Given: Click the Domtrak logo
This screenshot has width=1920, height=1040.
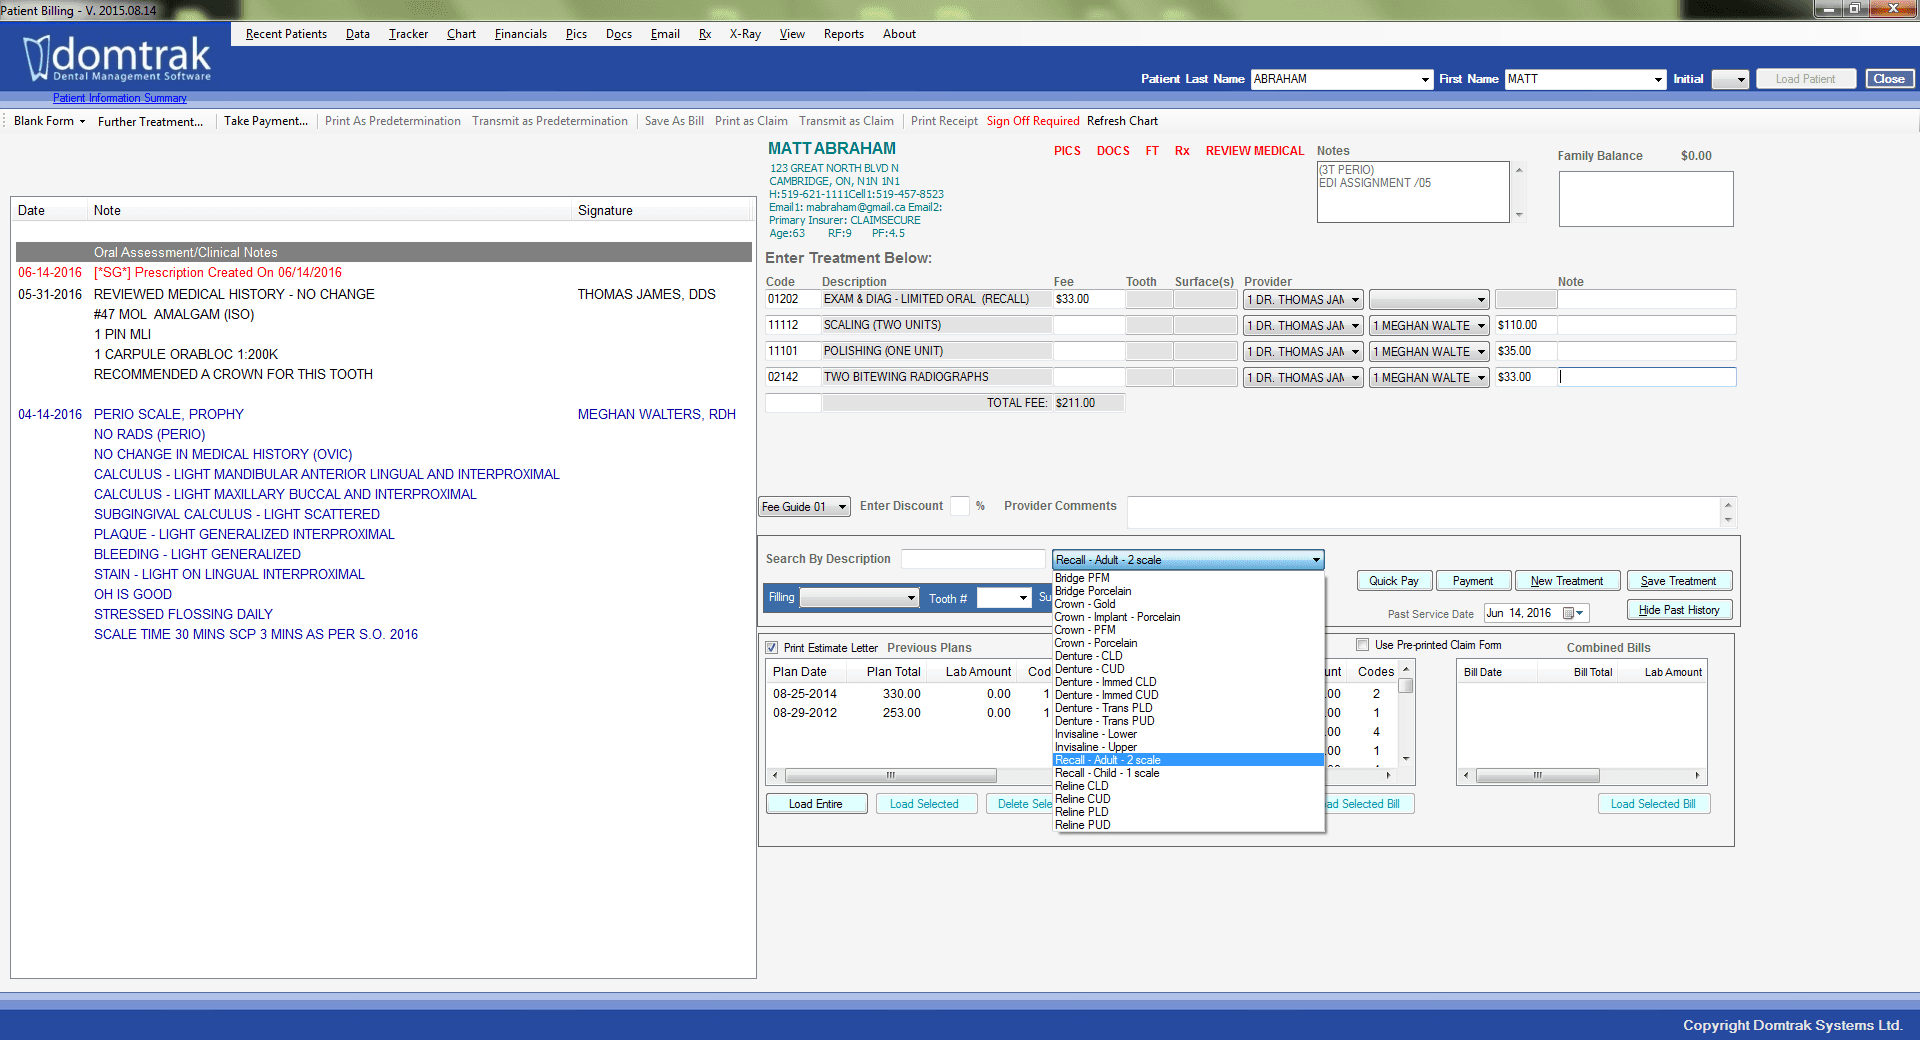Looking at the screenshot, I should (118, 59).
